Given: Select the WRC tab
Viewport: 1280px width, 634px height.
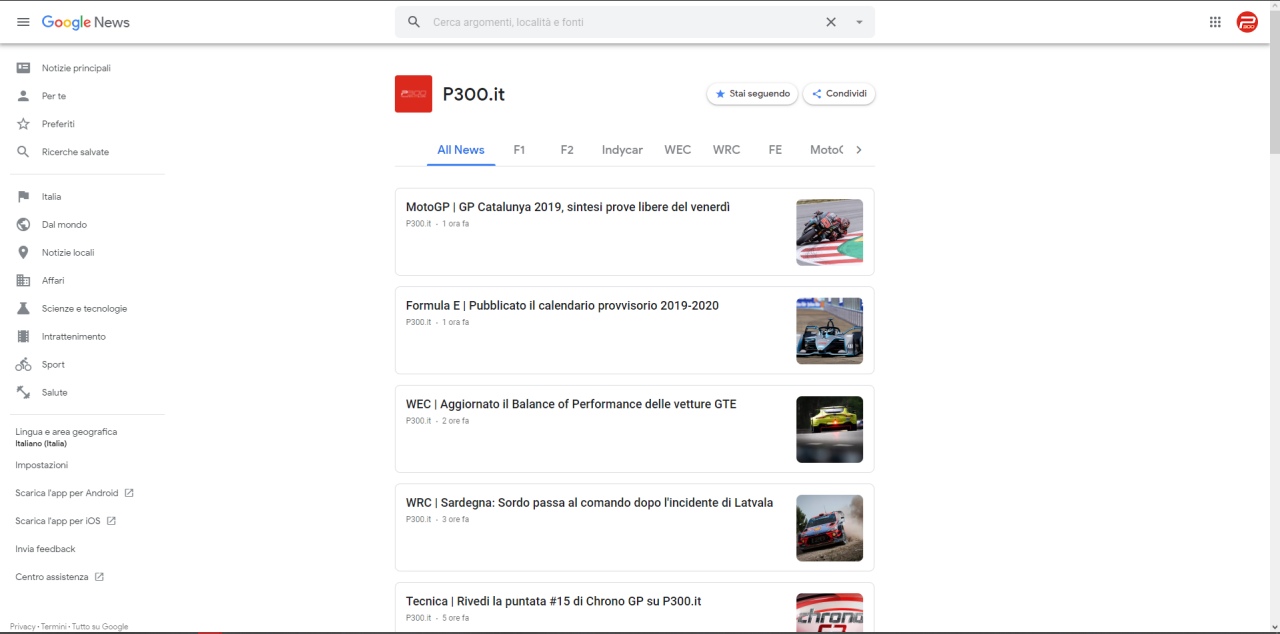Looking at the screenshot, I should pyautogui.click(x=726, y=150).
